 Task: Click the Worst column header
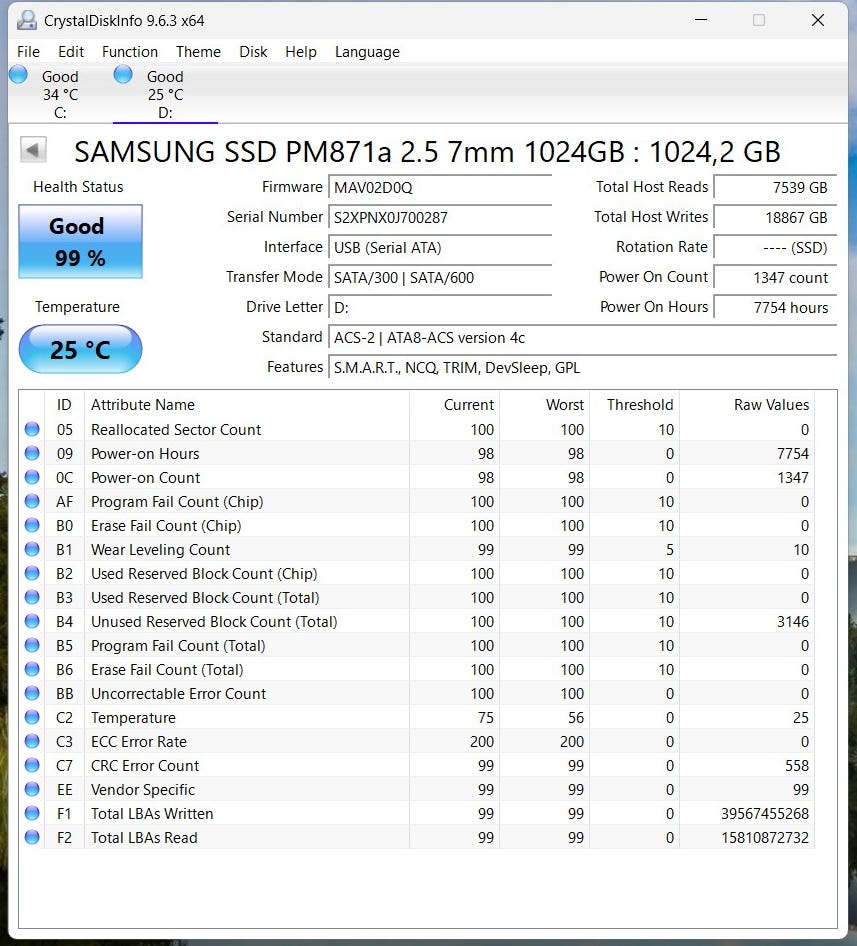click(x=544, y=404)
